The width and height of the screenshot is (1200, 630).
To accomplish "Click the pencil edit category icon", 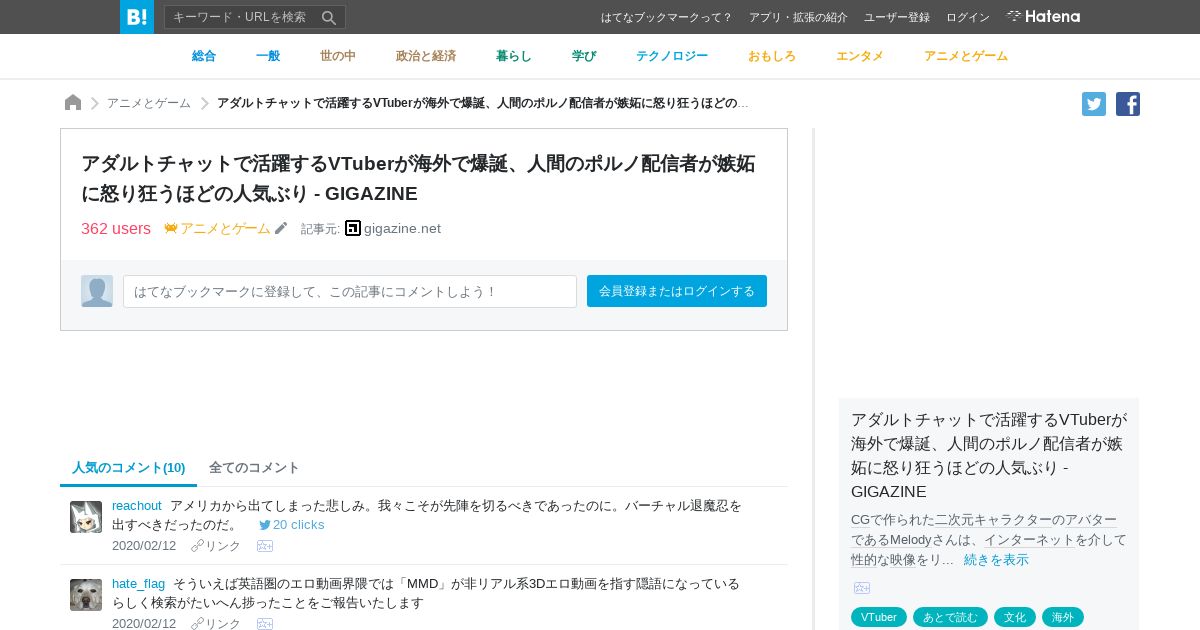I will tap(281, 228).
